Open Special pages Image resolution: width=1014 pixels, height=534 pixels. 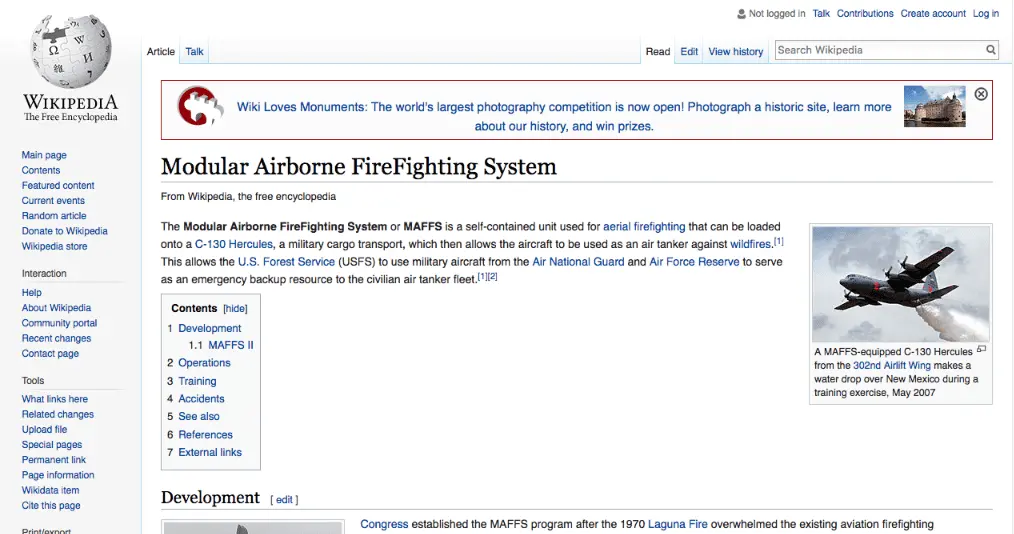(x=52, y=445)
